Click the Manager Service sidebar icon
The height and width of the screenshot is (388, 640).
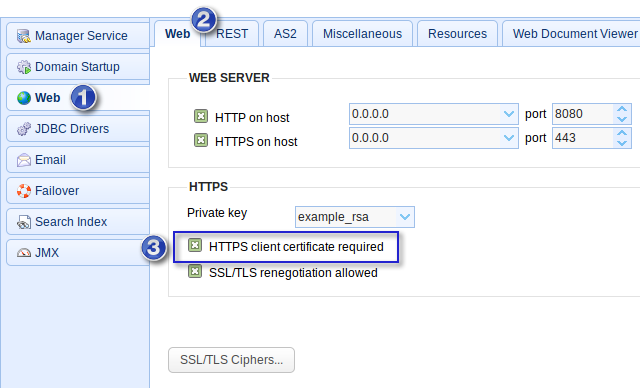coord(24,36)
